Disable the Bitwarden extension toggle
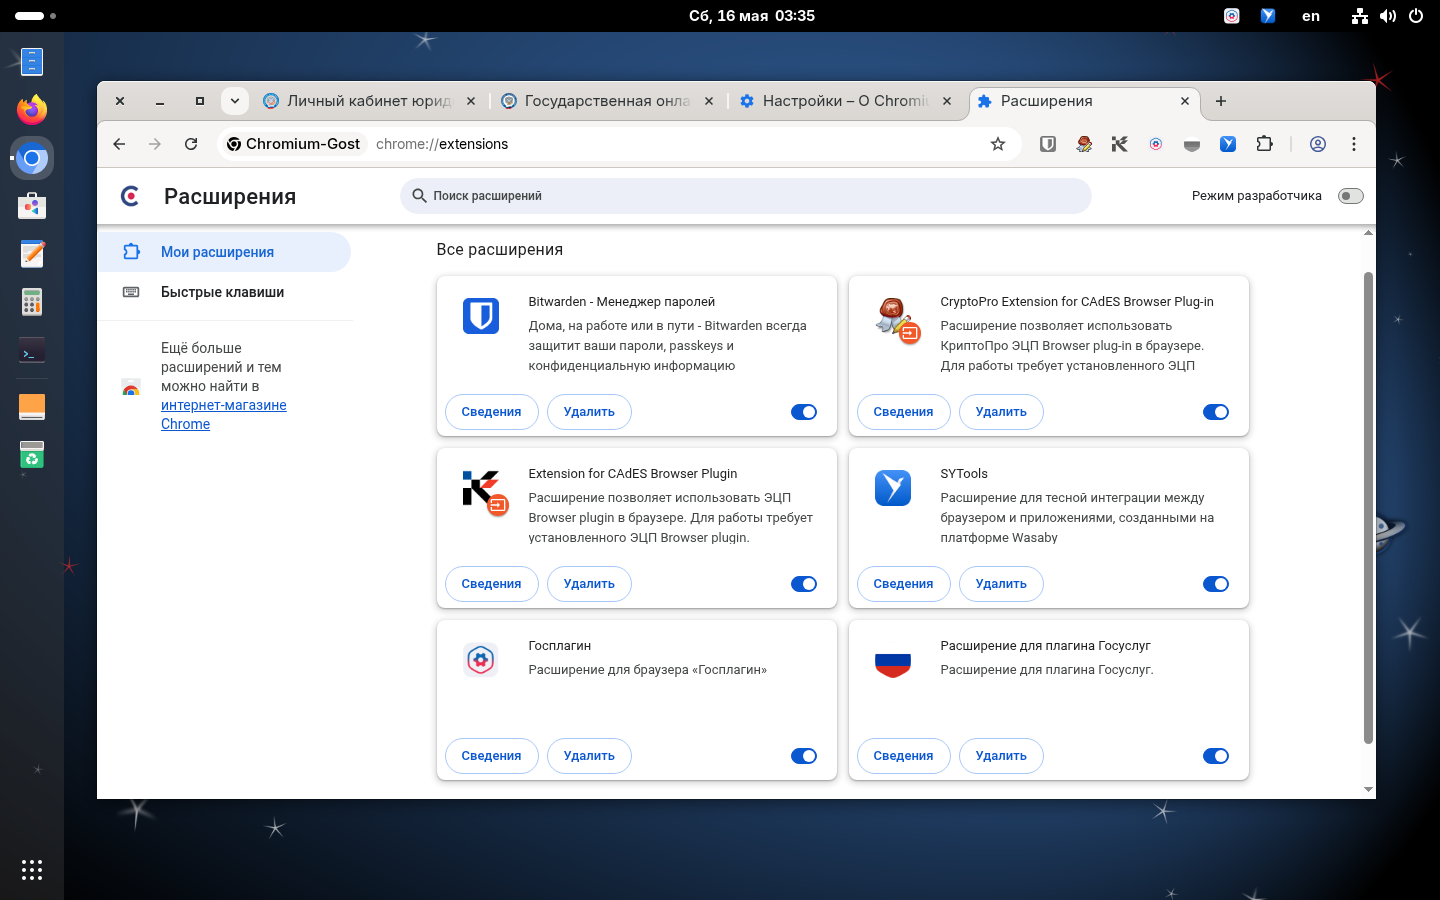1440x900 pixels. coord(804,412)
